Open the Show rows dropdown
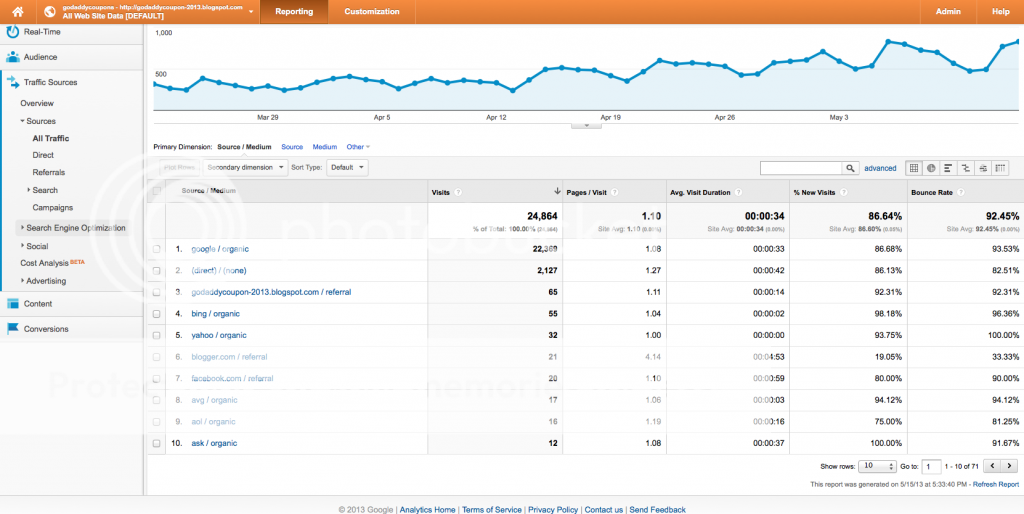Screen dimensions: 1024x514 878,466
